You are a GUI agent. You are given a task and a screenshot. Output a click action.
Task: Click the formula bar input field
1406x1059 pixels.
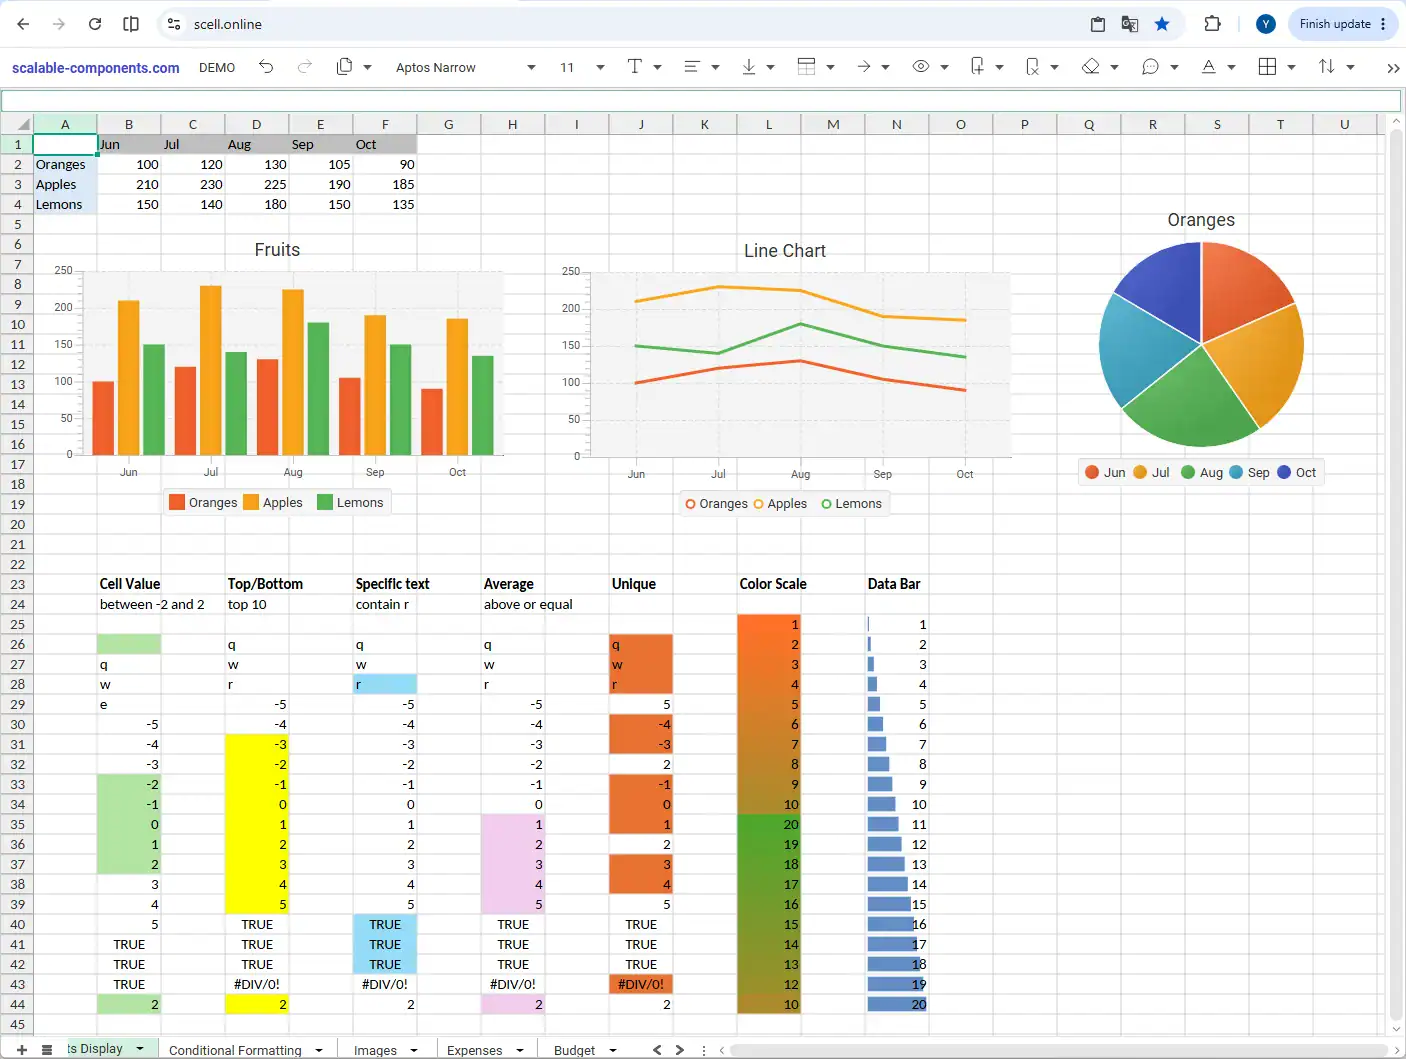point(701,101)
